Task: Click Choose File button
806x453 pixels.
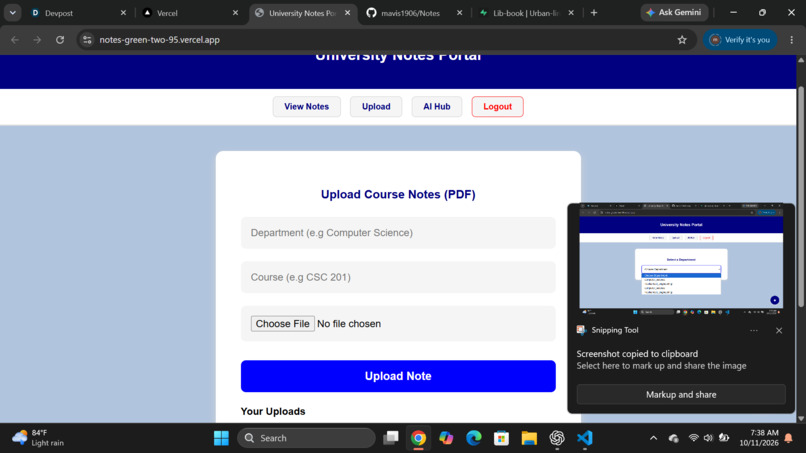Action: pos(283,323)
